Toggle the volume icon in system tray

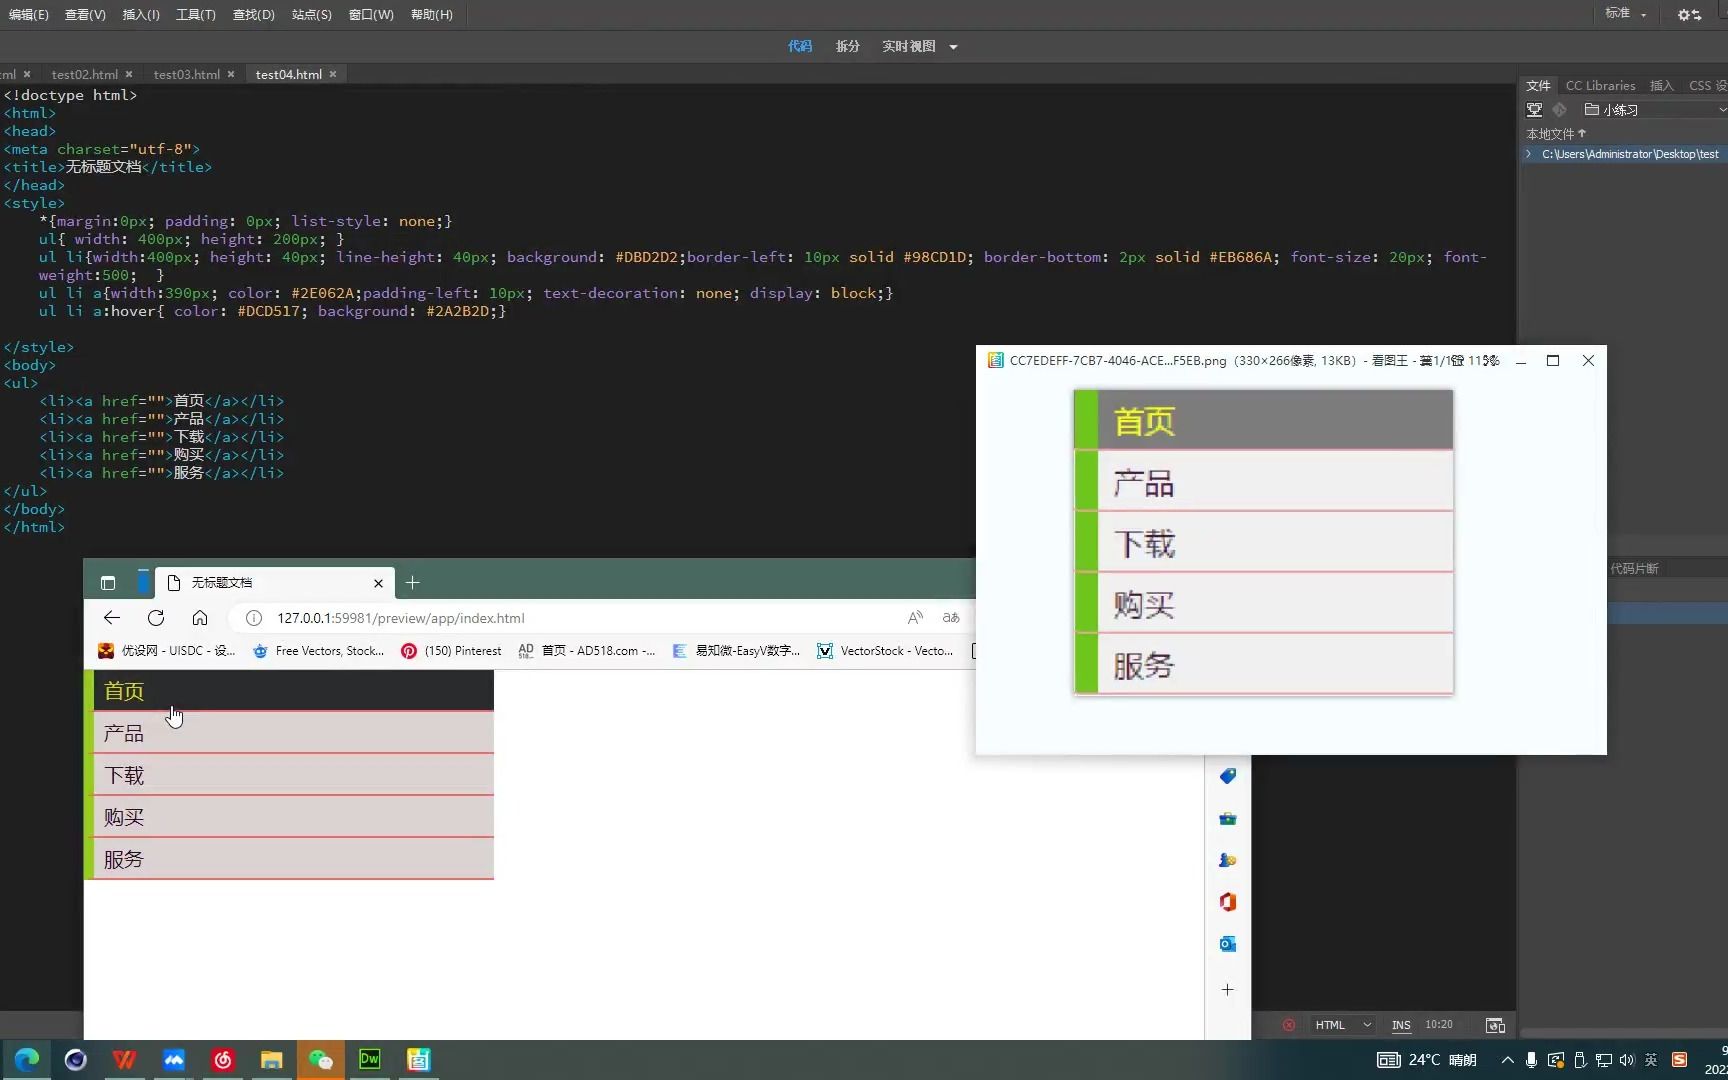(x=1626, y=1060)
